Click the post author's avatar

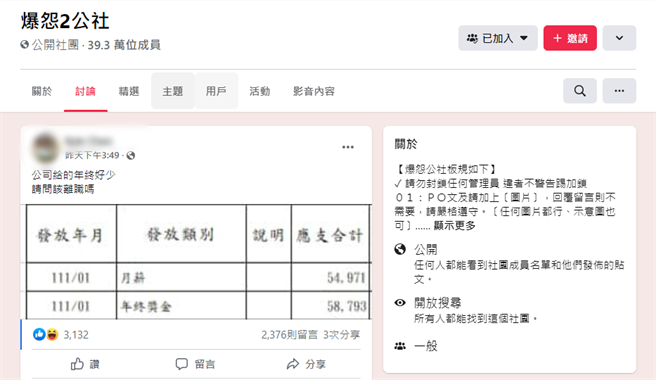coord(45,148)
